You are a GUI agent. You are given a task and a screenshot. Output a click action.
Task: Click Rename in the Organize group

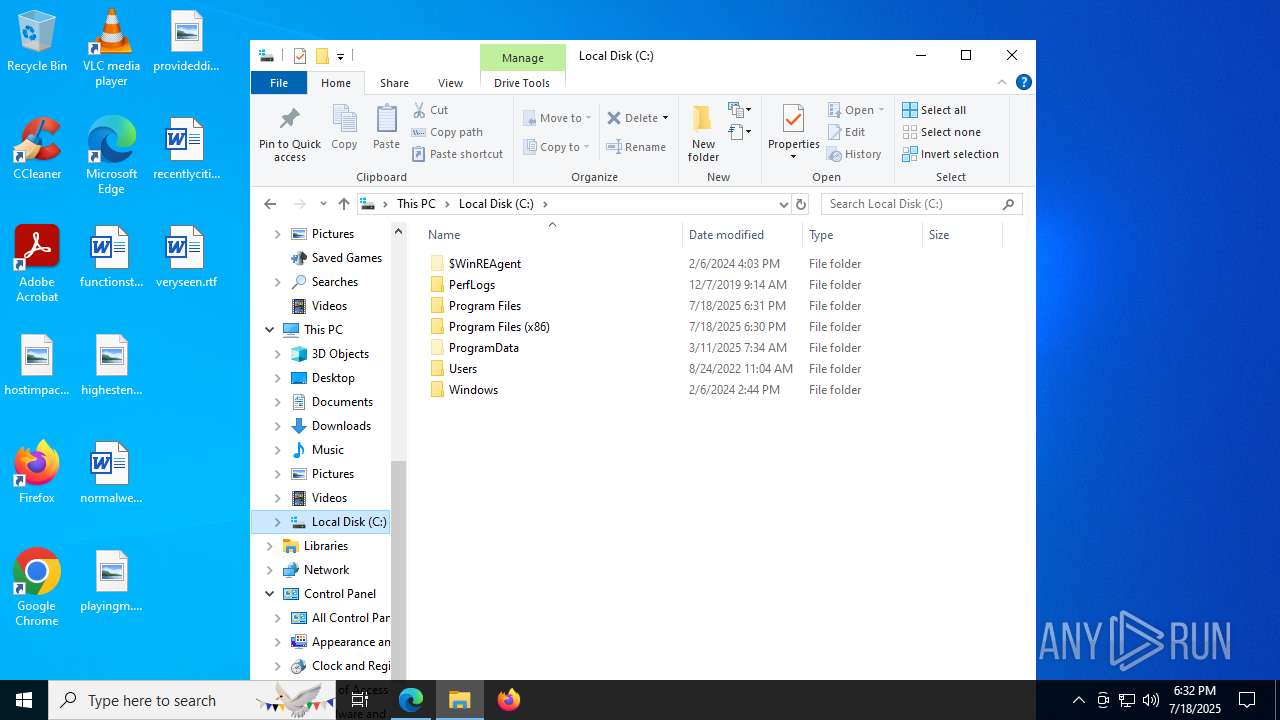click(636, 147)
